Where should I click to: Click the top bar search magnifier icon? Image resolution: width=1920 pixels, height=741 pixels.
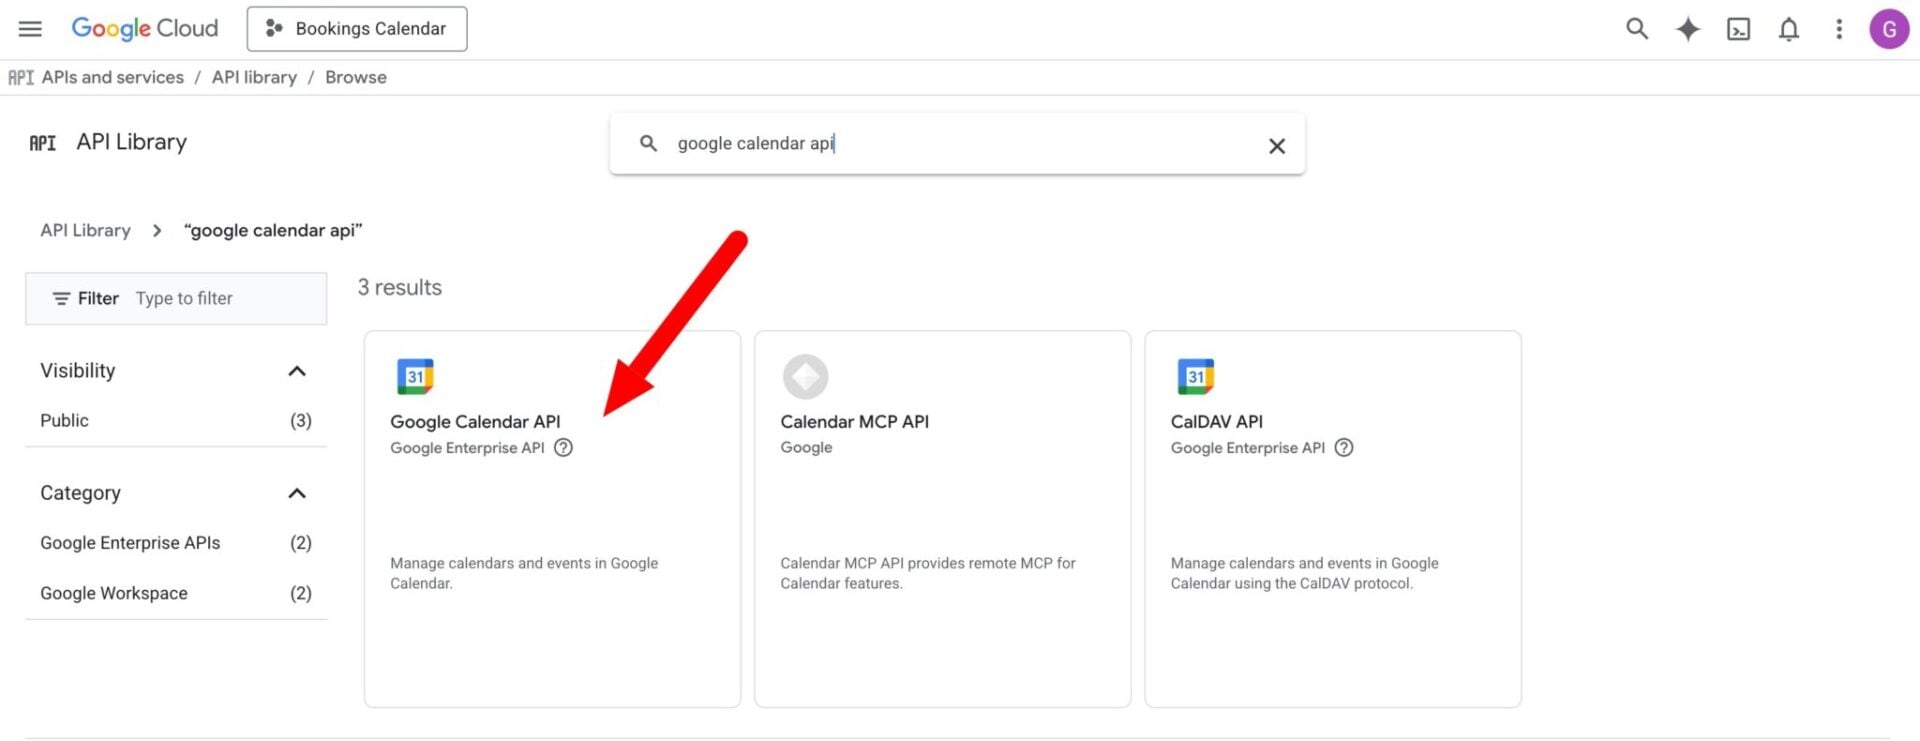tap(1637, 29)
